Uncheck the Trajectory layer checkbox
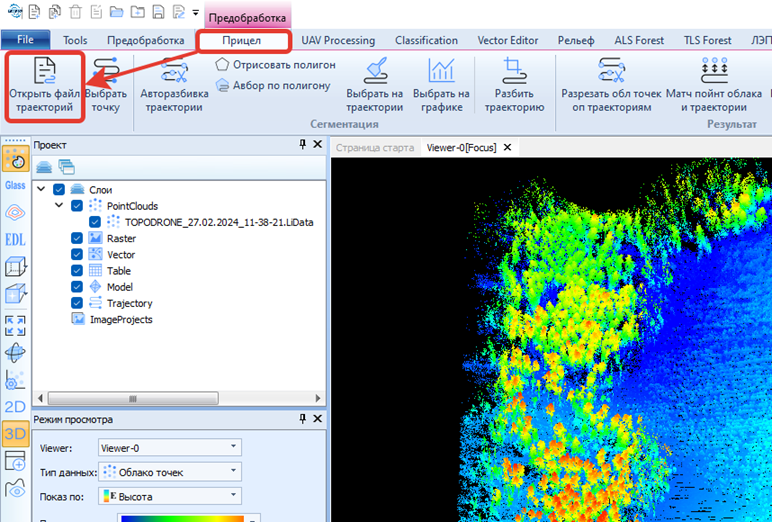Image resolution: width=772 pixels, height=522 pixels. click(77, 303)
